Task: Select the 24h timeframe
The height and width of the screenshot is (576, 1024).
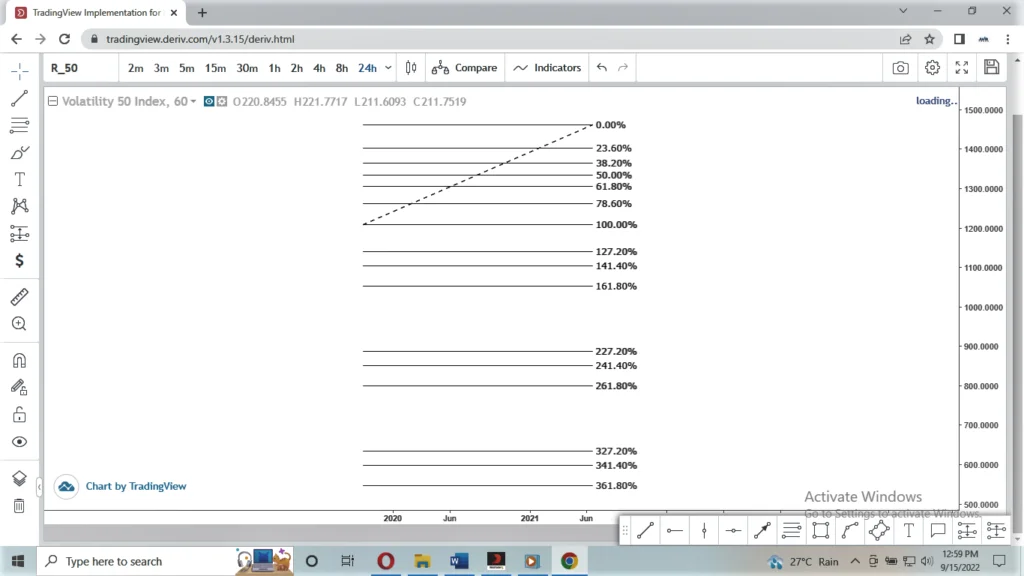Action: [367, 68]
